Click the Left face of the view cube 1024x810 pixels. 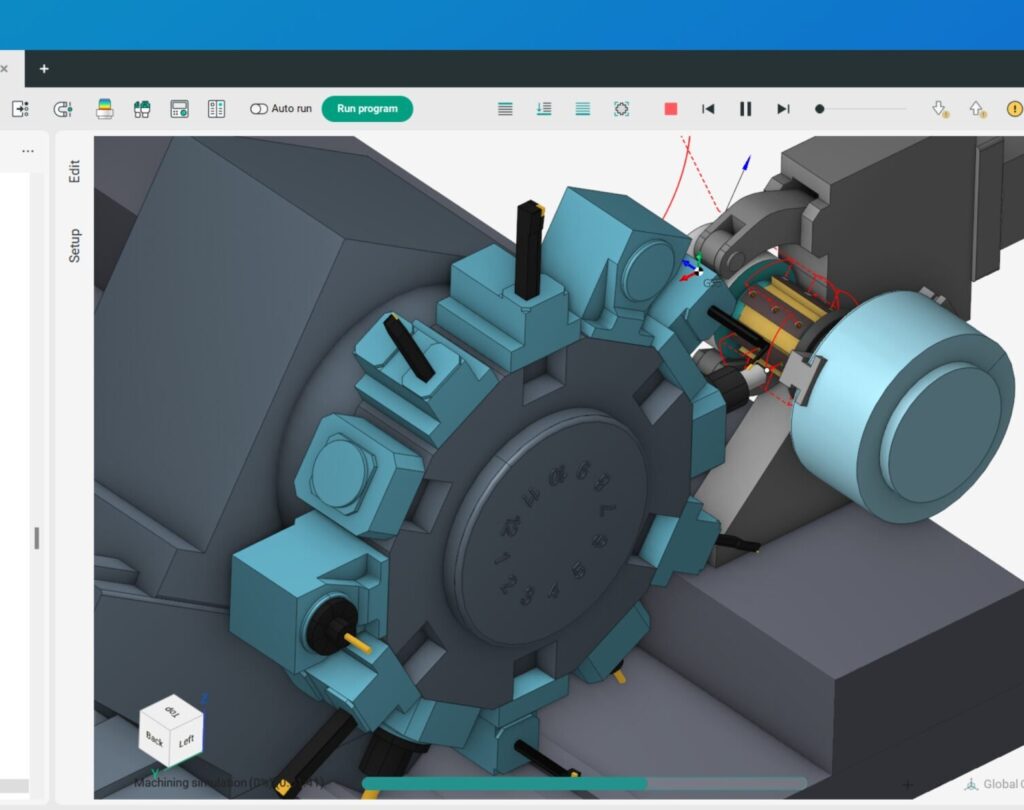187,741
